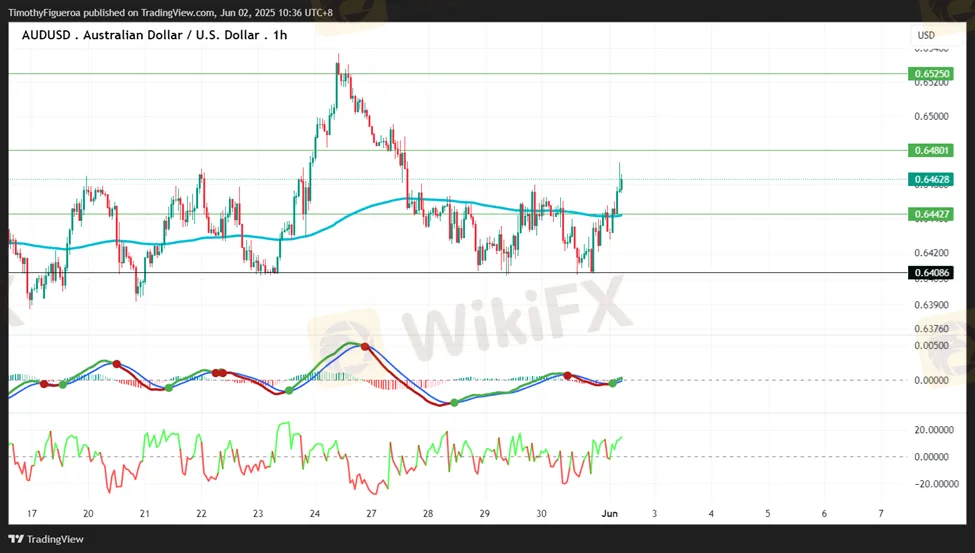Click the green 0.65250 price label
The width and height of the screenshot is (975, 553).
(930, 74)
